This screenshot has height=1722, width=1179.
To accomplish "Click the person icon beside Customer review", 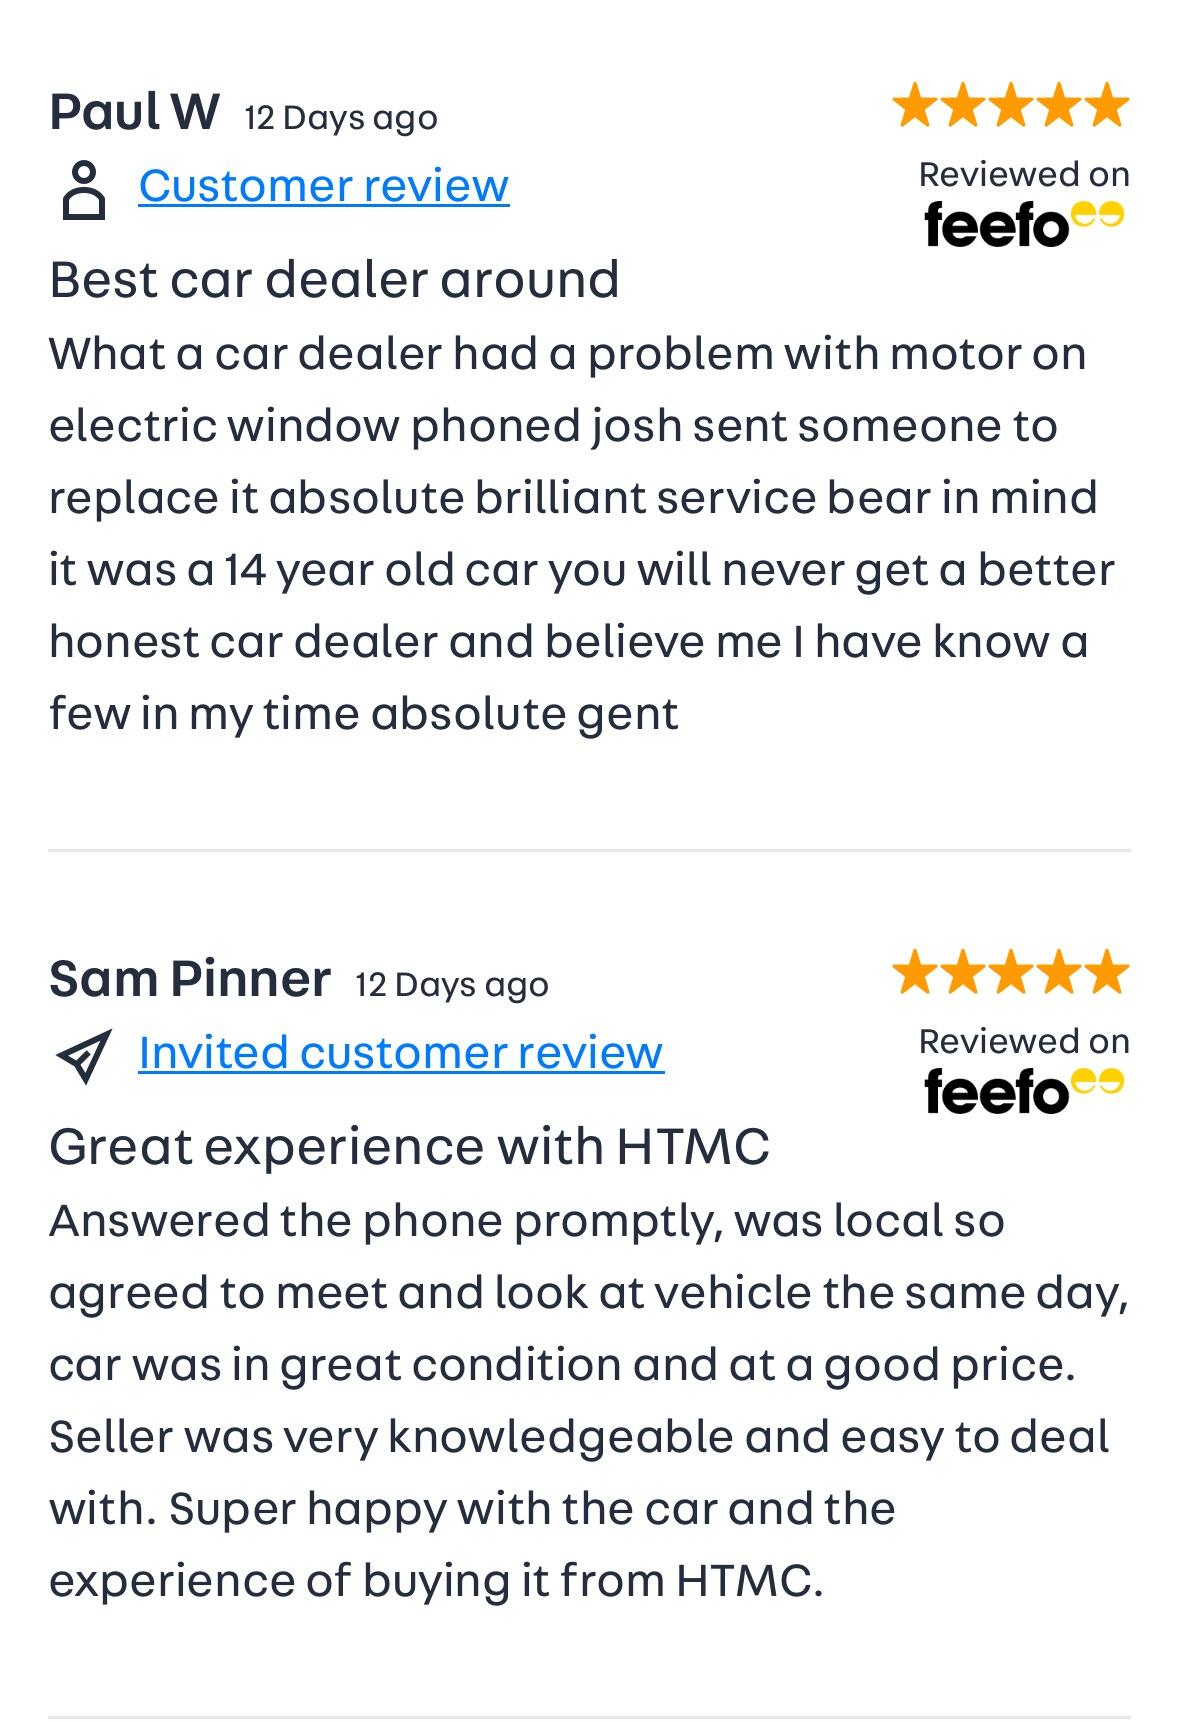I will 83,188.
